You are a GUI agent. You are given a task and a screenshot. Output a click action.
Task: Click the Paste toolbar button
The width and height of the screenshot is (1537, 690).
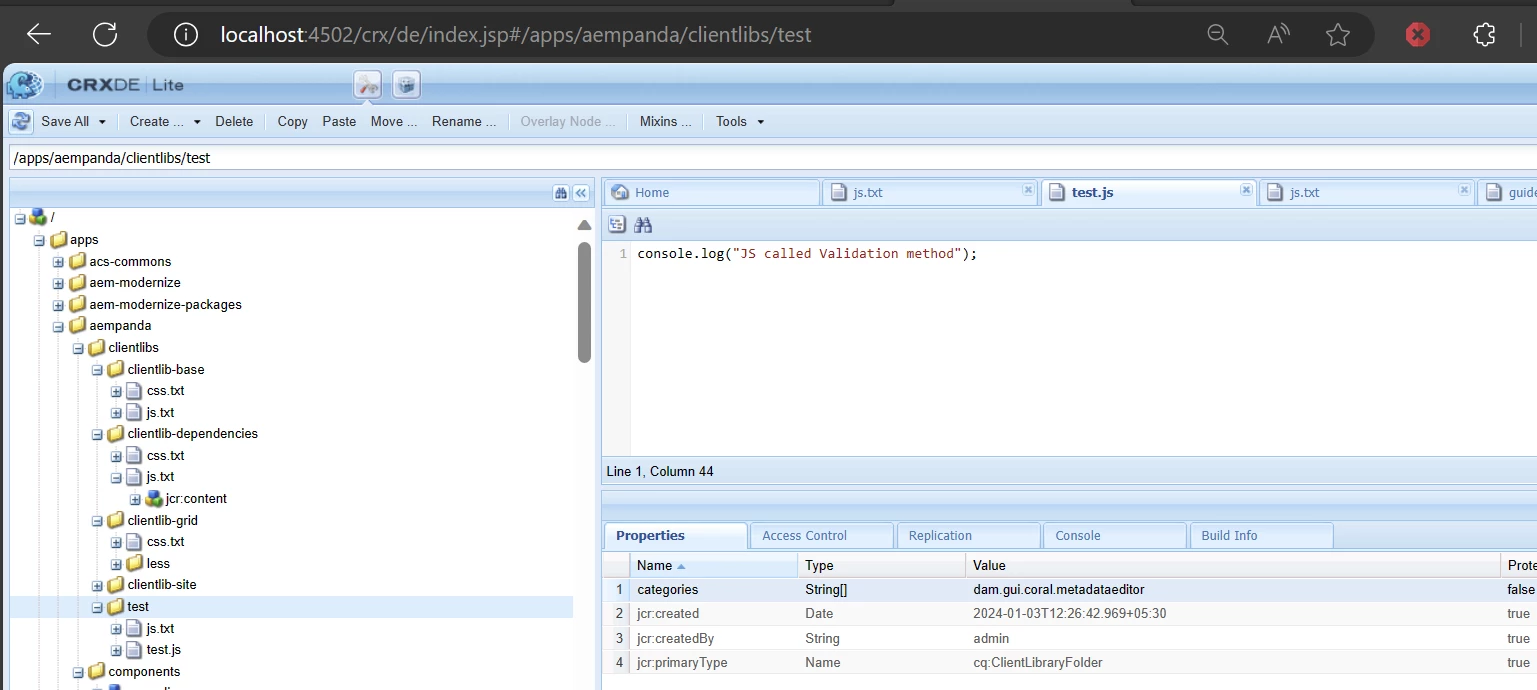[x=339, y=121]
